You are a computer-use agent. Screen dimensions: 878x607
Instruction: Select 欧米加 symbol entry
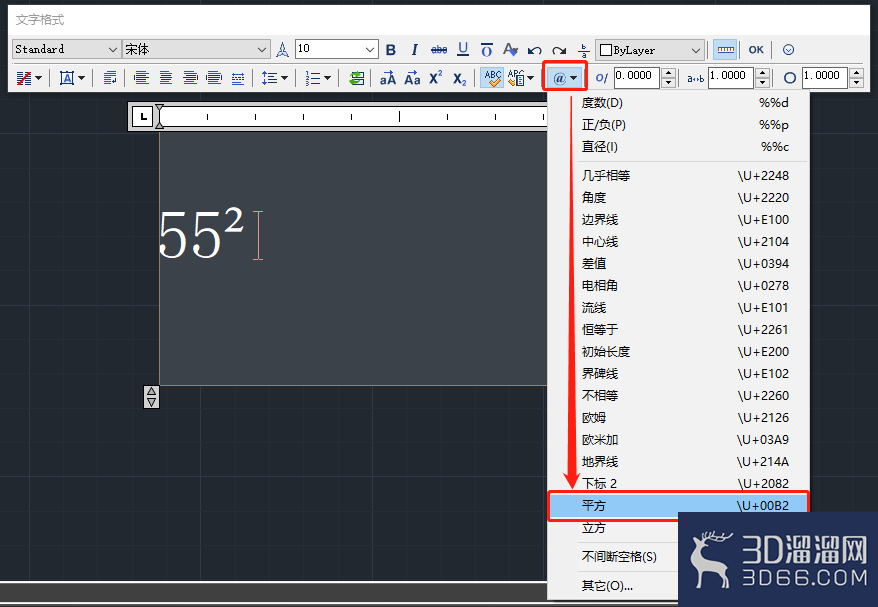[679, 440]
